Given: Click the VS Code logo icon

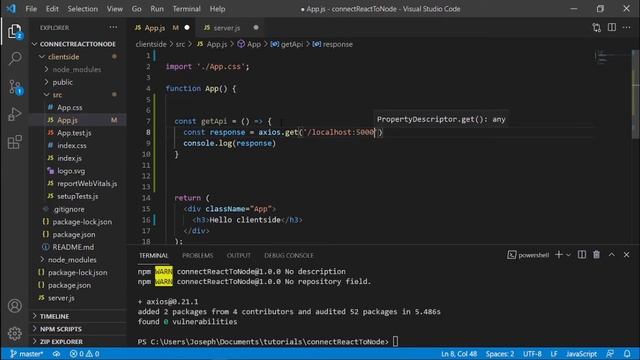Looking at the screenshot, I should [11, 9].
